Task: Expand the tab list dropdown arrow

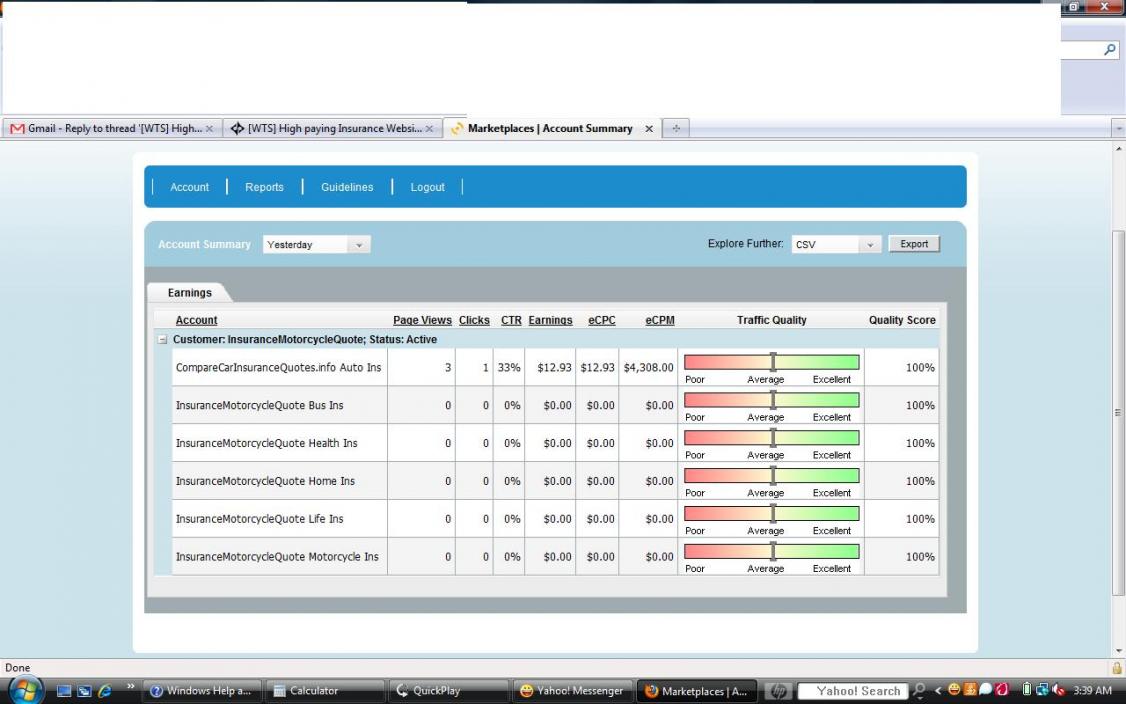Action: coord(1118,129)
